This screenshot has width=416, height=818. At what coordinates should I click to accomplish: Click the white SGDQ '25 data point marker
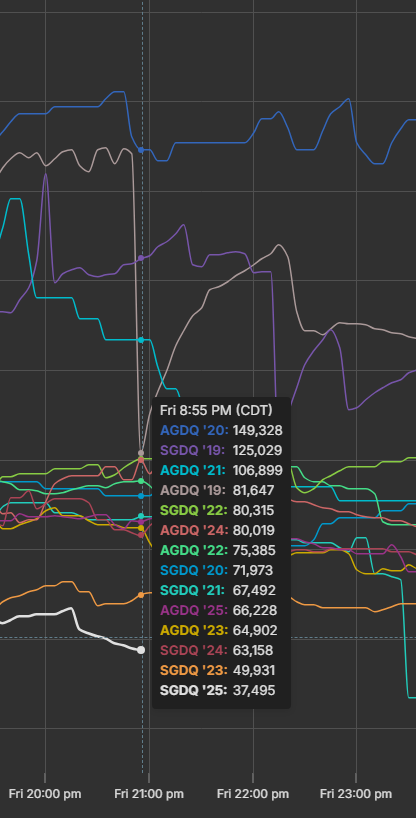141,649
